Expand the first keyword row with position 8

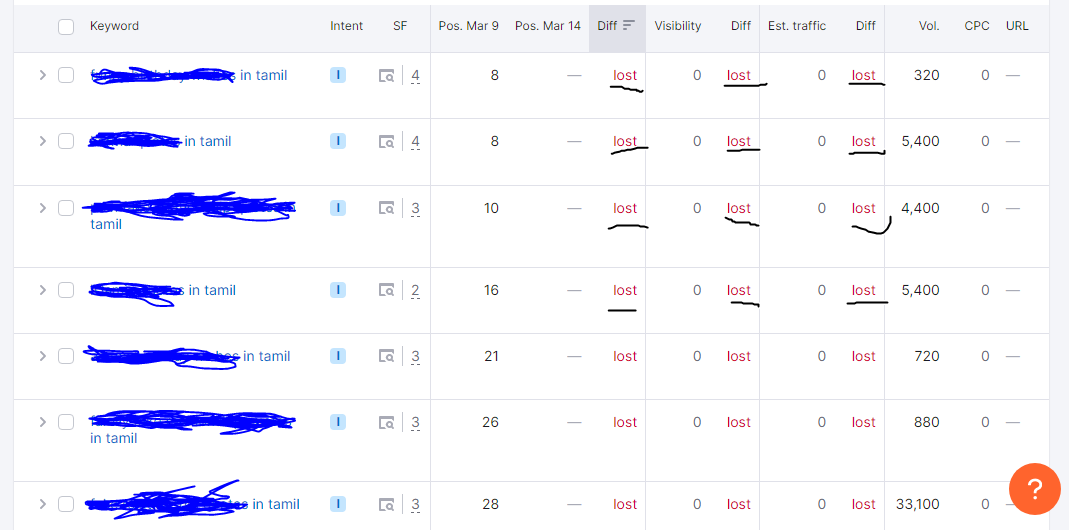(42, 75)
